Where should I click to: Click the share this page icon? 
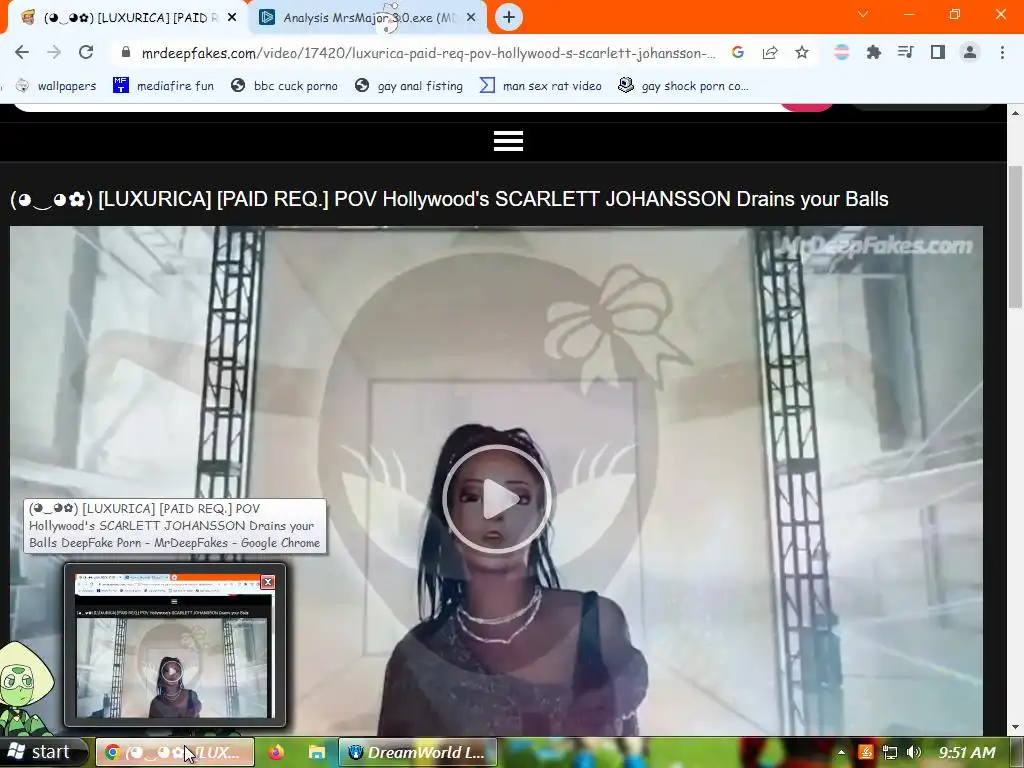coord(770,52)
